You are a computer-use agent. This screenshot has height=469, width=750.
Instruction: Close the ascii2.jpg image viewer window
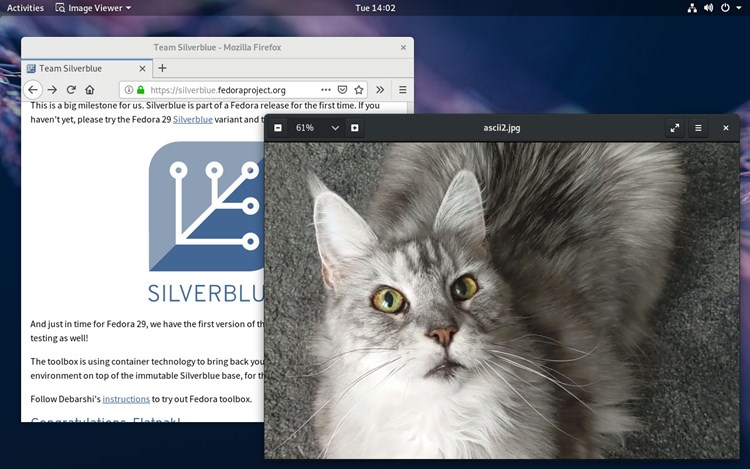point(726,128)
